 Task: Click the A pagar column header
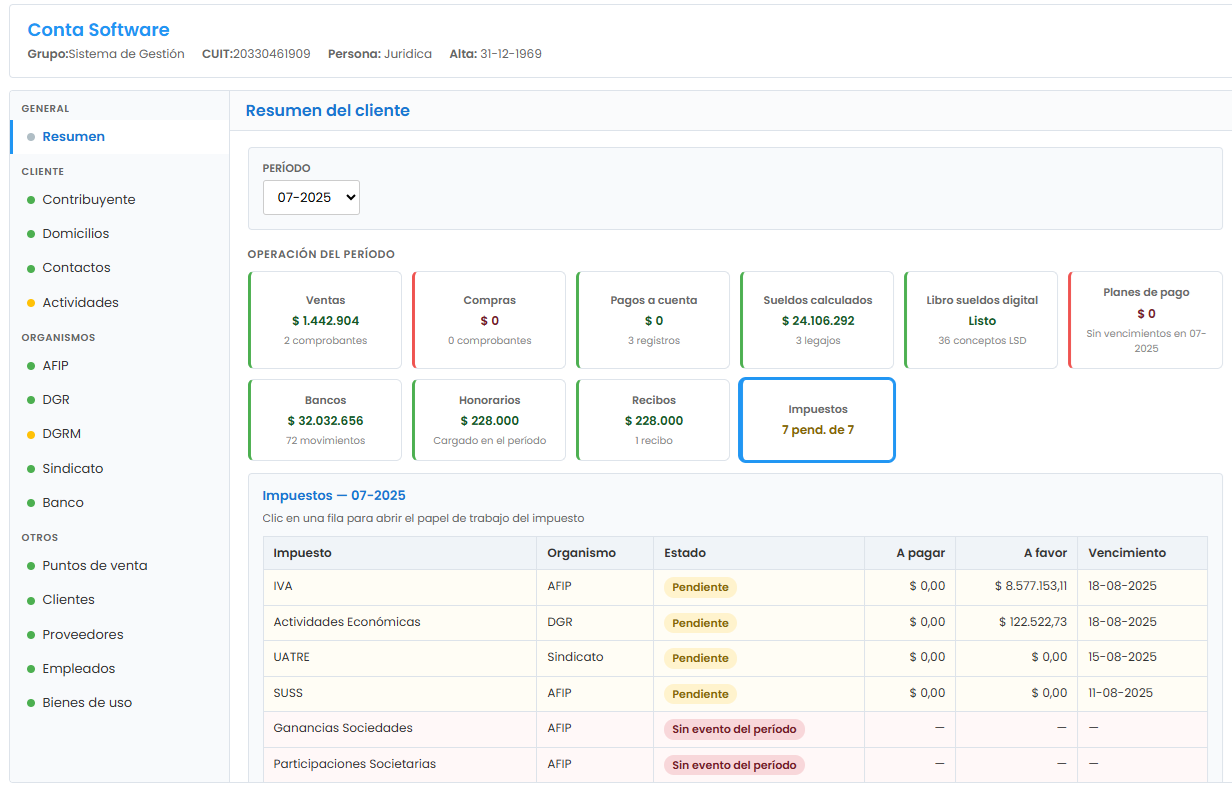coord(910,553)
